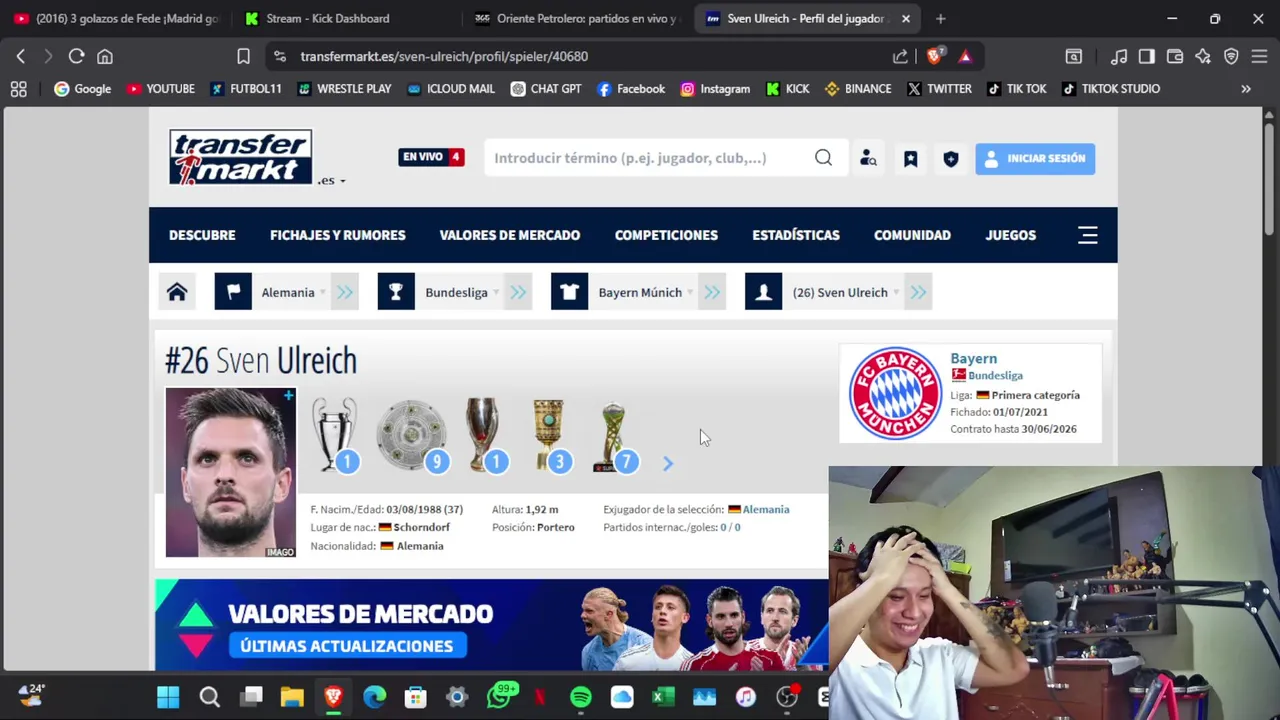Viewport: 1280px width, 720px height.
Task: Open the ESTADÍSTICAS menu
Action: [796, 235]
